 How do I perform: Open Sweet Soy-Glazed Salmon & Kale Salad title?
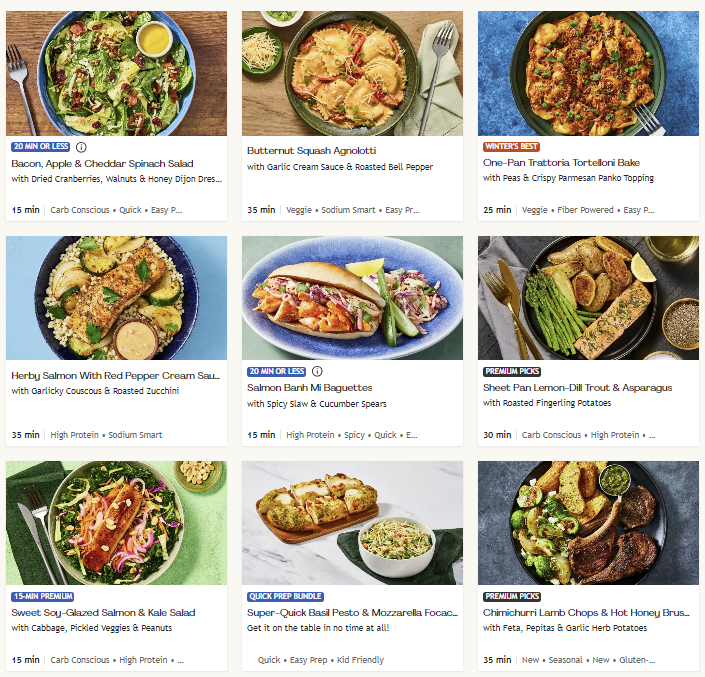click(x=103, y=613)
